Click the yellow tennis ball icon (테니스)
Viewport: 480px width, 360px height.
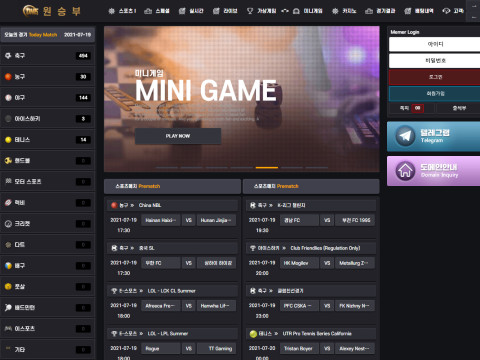8,140
